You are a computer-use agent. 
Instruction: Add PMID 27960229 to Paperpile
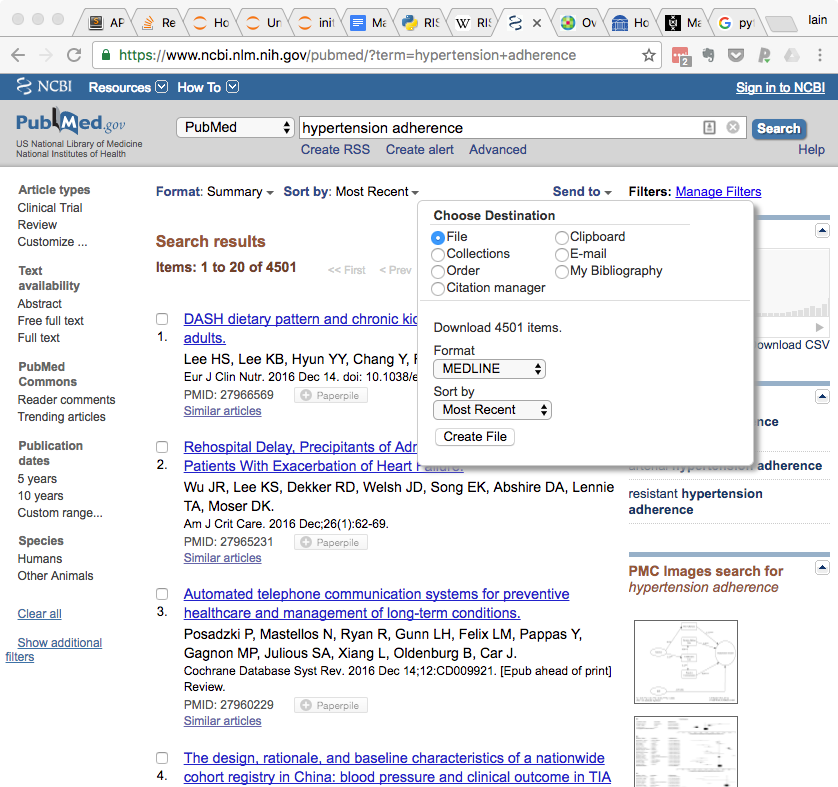[330, 705]
